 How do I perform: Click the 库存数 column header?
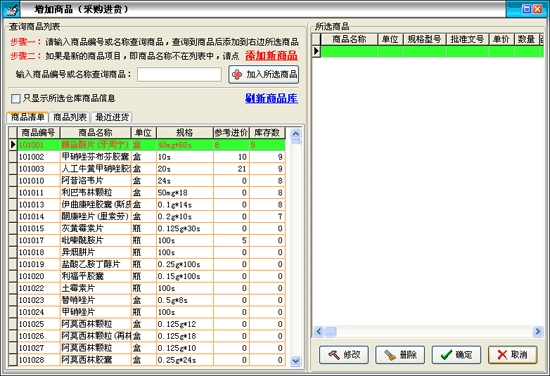tap(267, 133)
